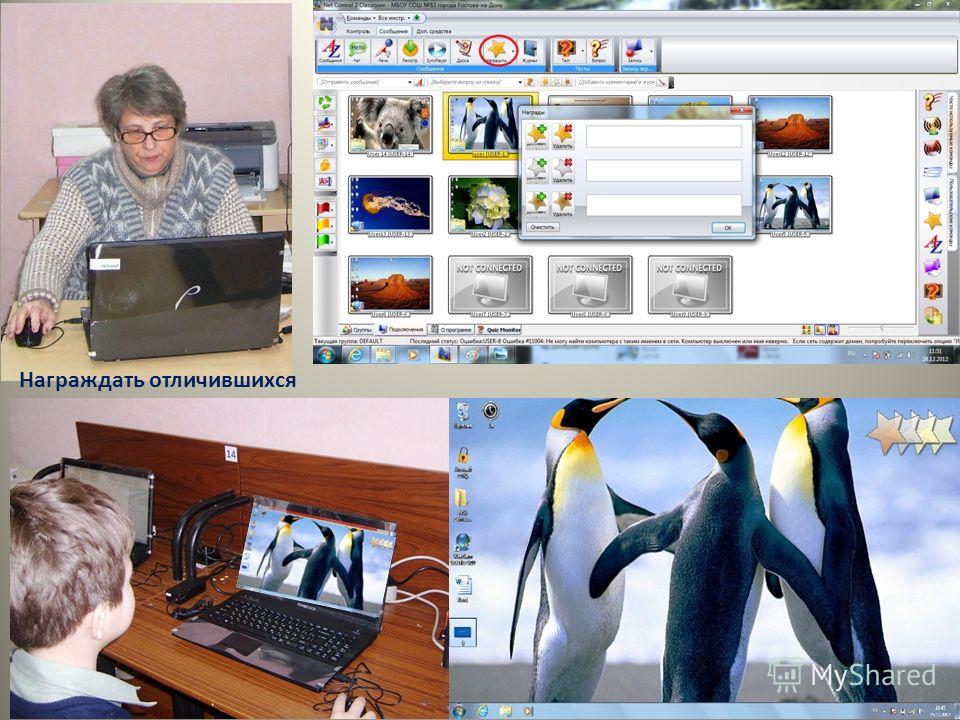
Task: Select the red flag in the left sidebar
Action: tap(324, 208)
